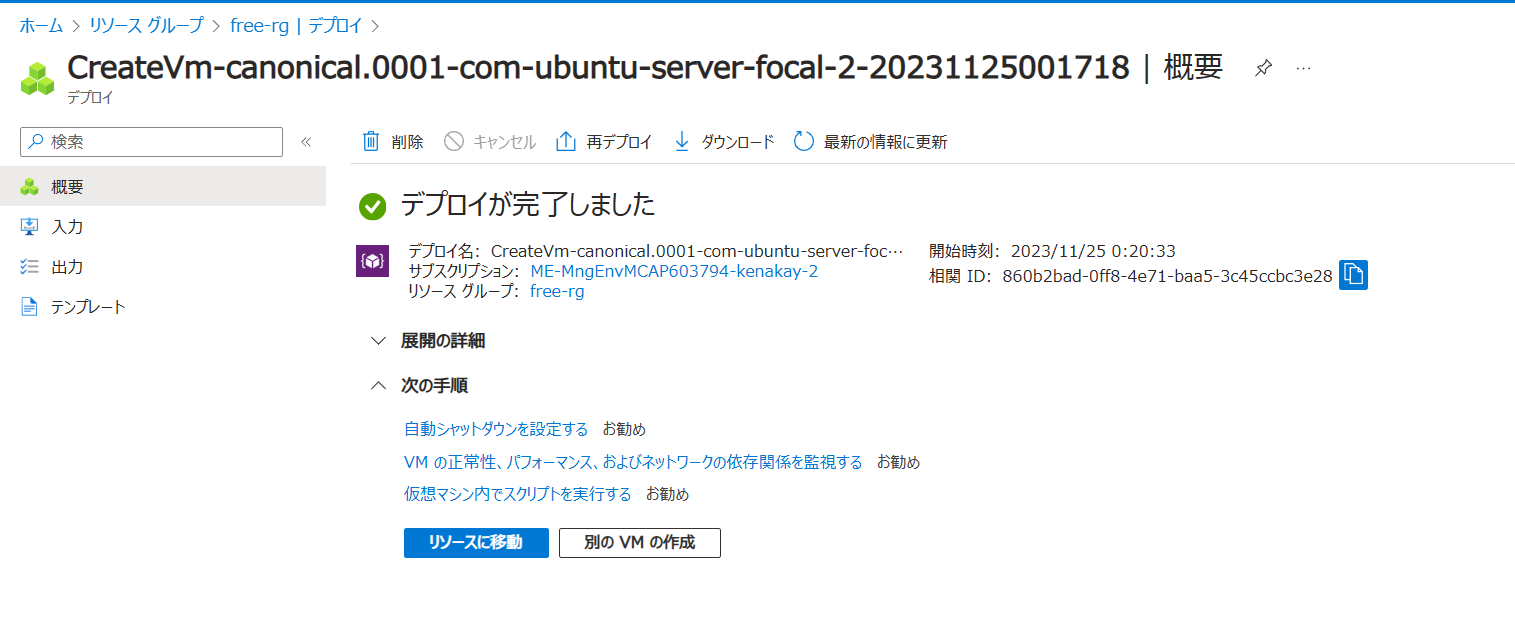
Task: Click 自動シャットダウンを設定する link
Action: point(496,429)
